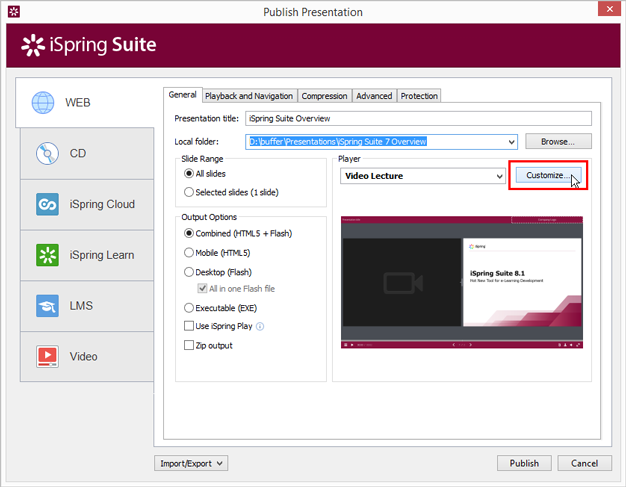Viewport: 626px width, 487px height.
Task: Switch to the General tab
Action: (x=182, y=95)
